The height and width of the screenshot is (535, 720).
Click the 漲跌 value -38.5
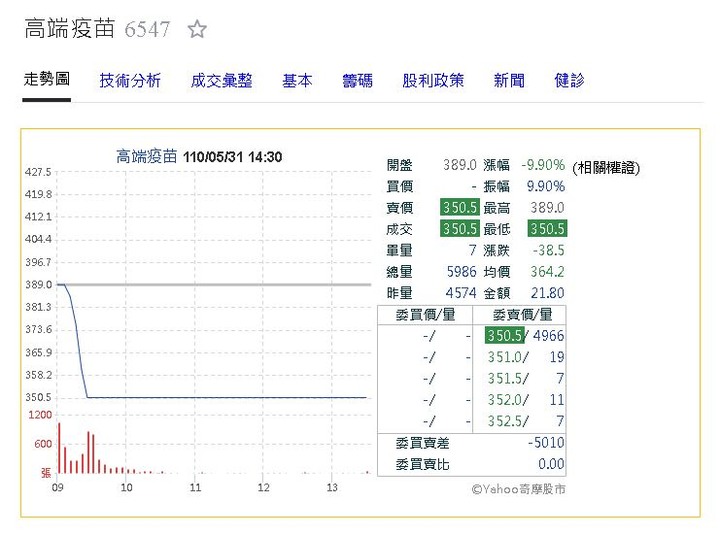point(549,250)
